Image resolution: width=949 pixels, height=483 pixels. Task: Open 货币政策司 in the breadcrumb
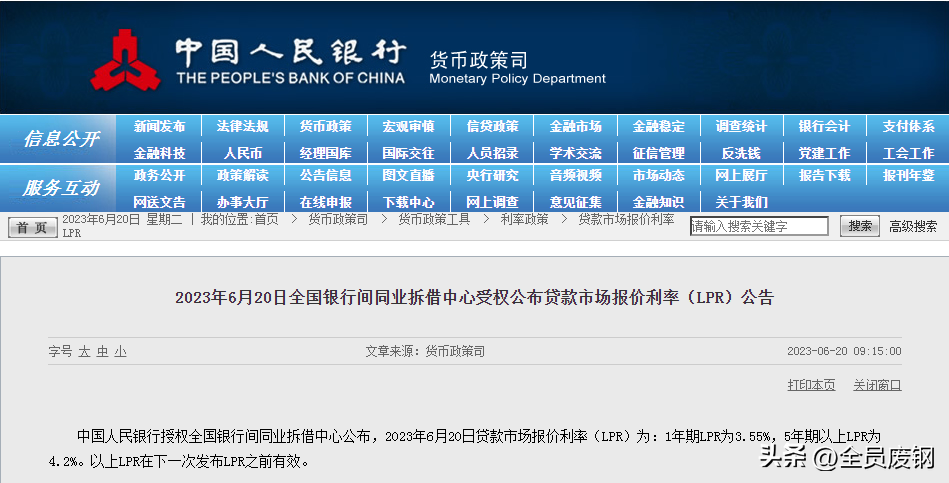click(338, 220)
